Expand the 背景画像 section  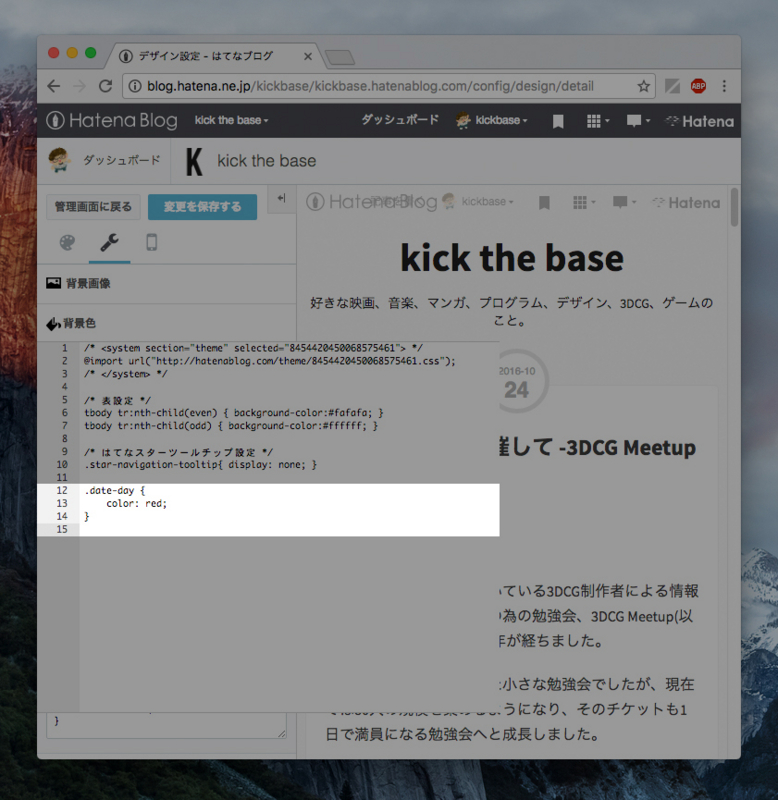(x=166, y=283)
